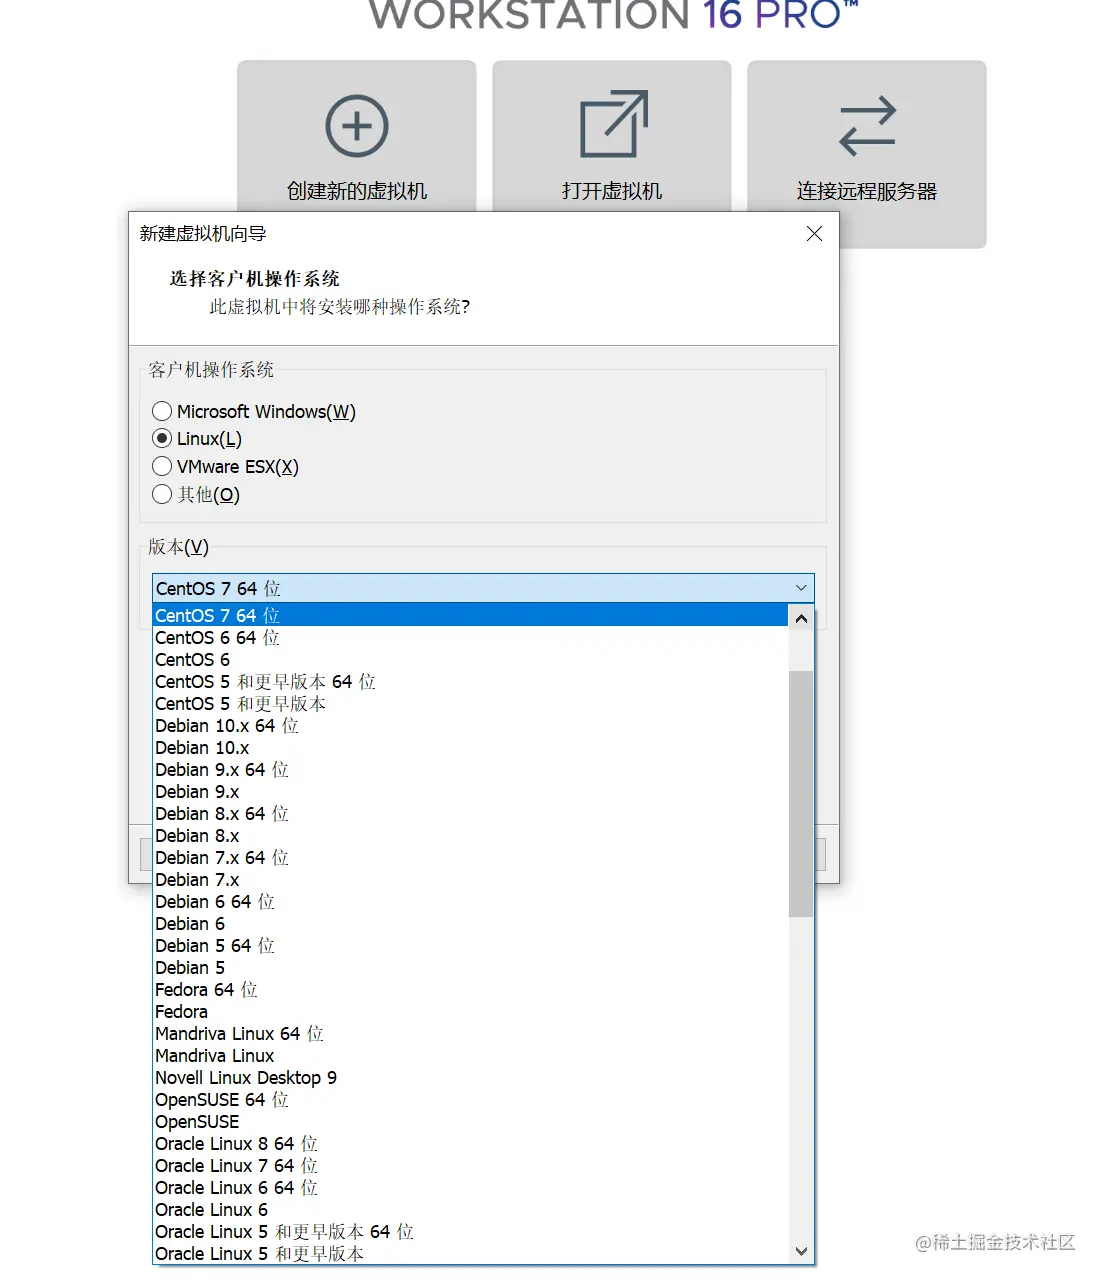Viewport: 1108px width, 1285px height.
Task: Close the new virtual machine wizard dialog
Action: tap(814, 233)
